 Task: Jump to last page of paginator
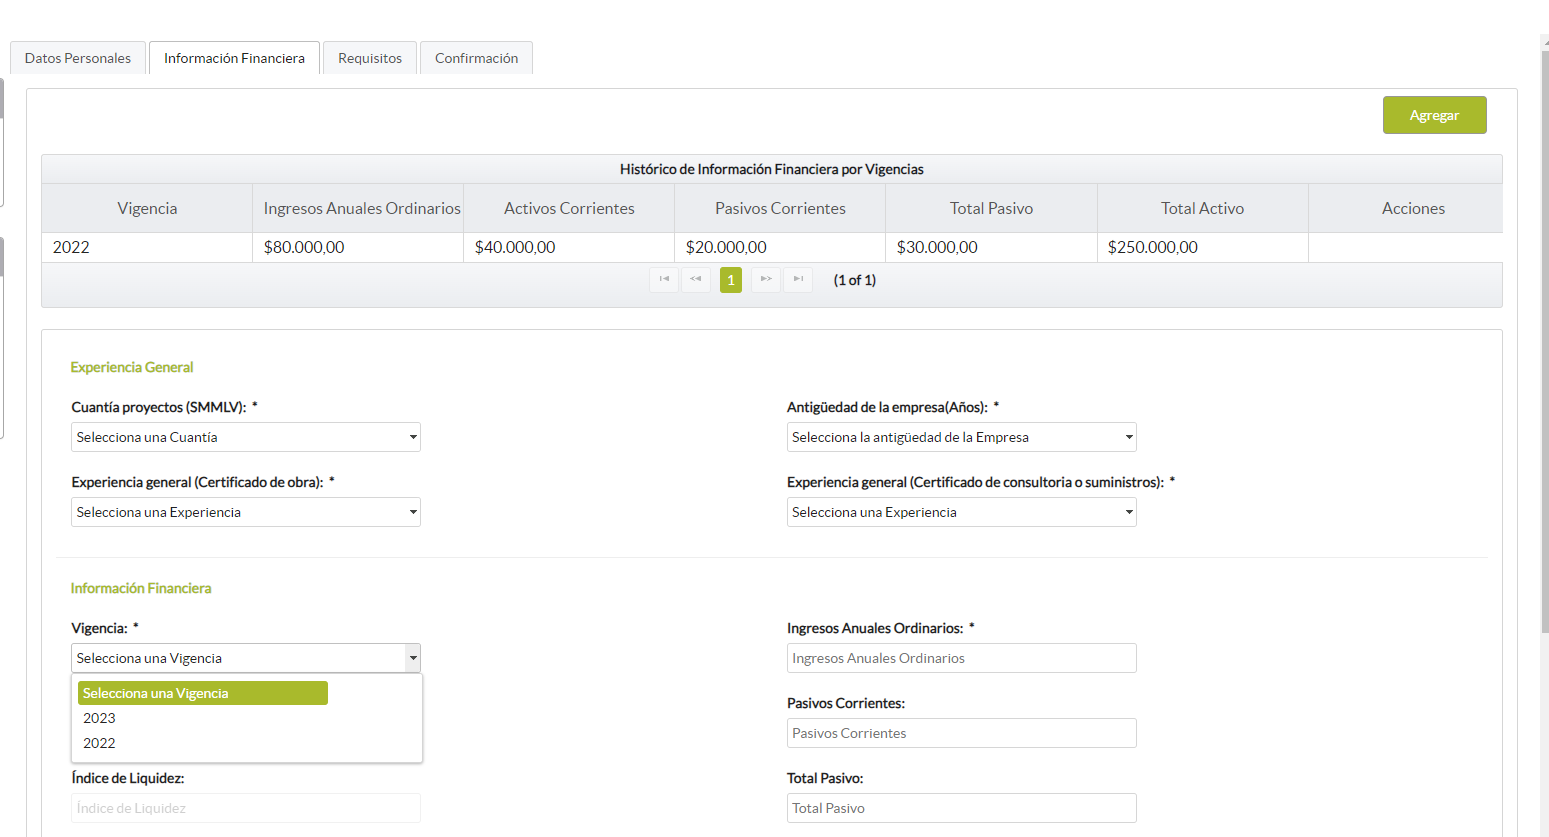click(798, 280)
